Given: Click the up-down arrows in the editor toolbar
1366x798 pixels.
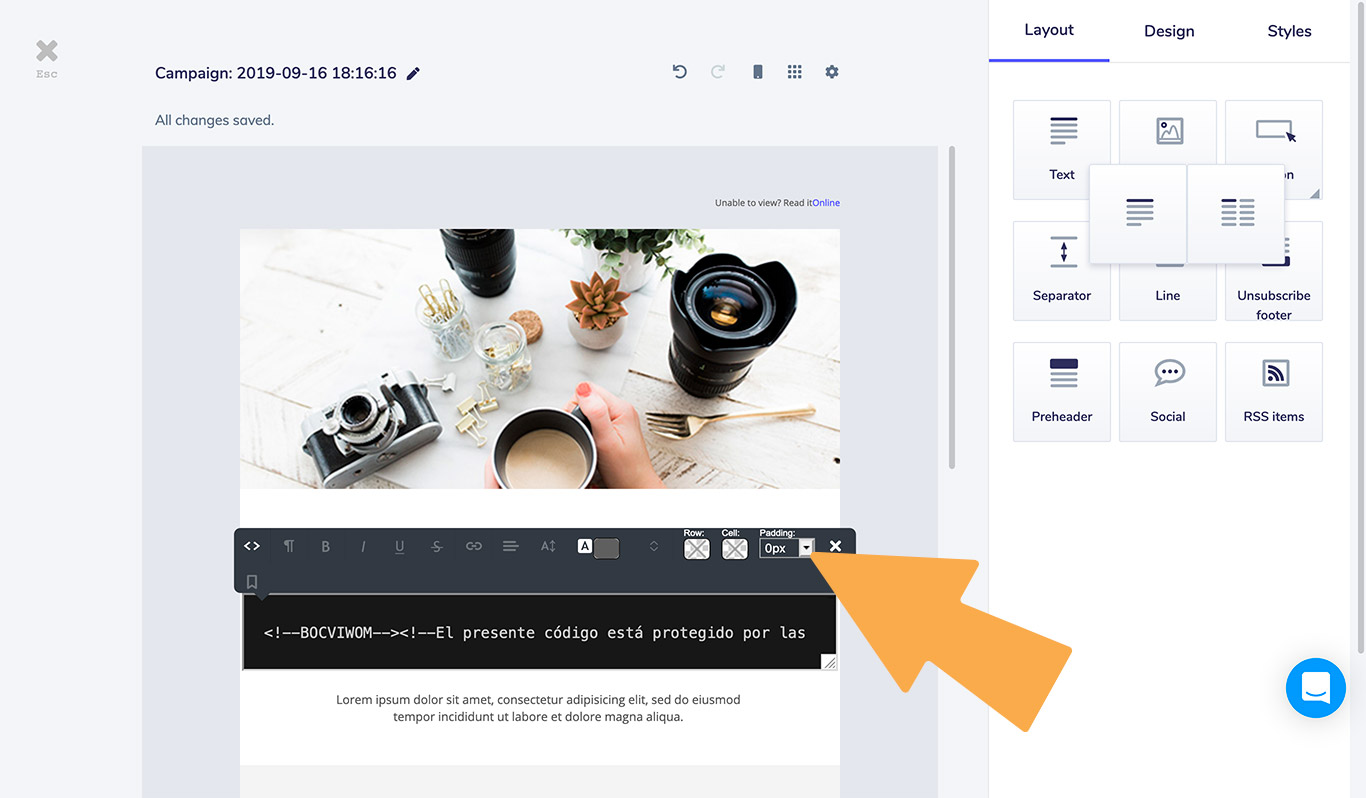Looking at the screenshot, I should [654, 546].
